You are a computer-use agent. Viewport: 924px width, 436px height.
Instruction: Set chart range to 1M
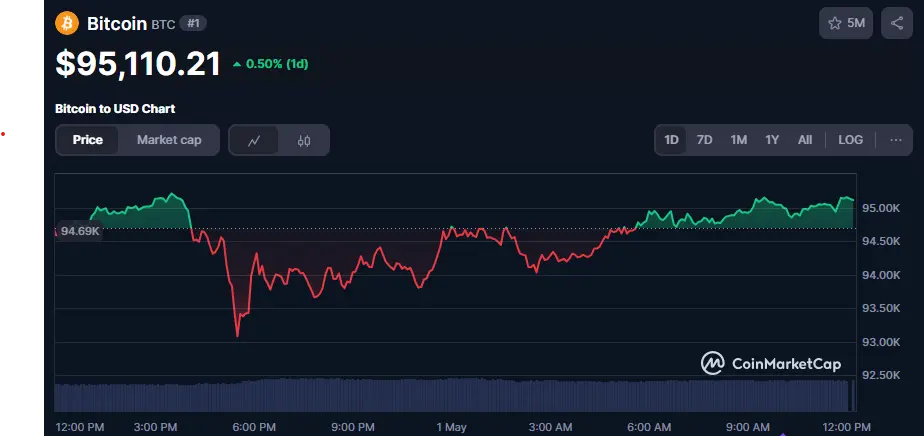pos(738,140)
